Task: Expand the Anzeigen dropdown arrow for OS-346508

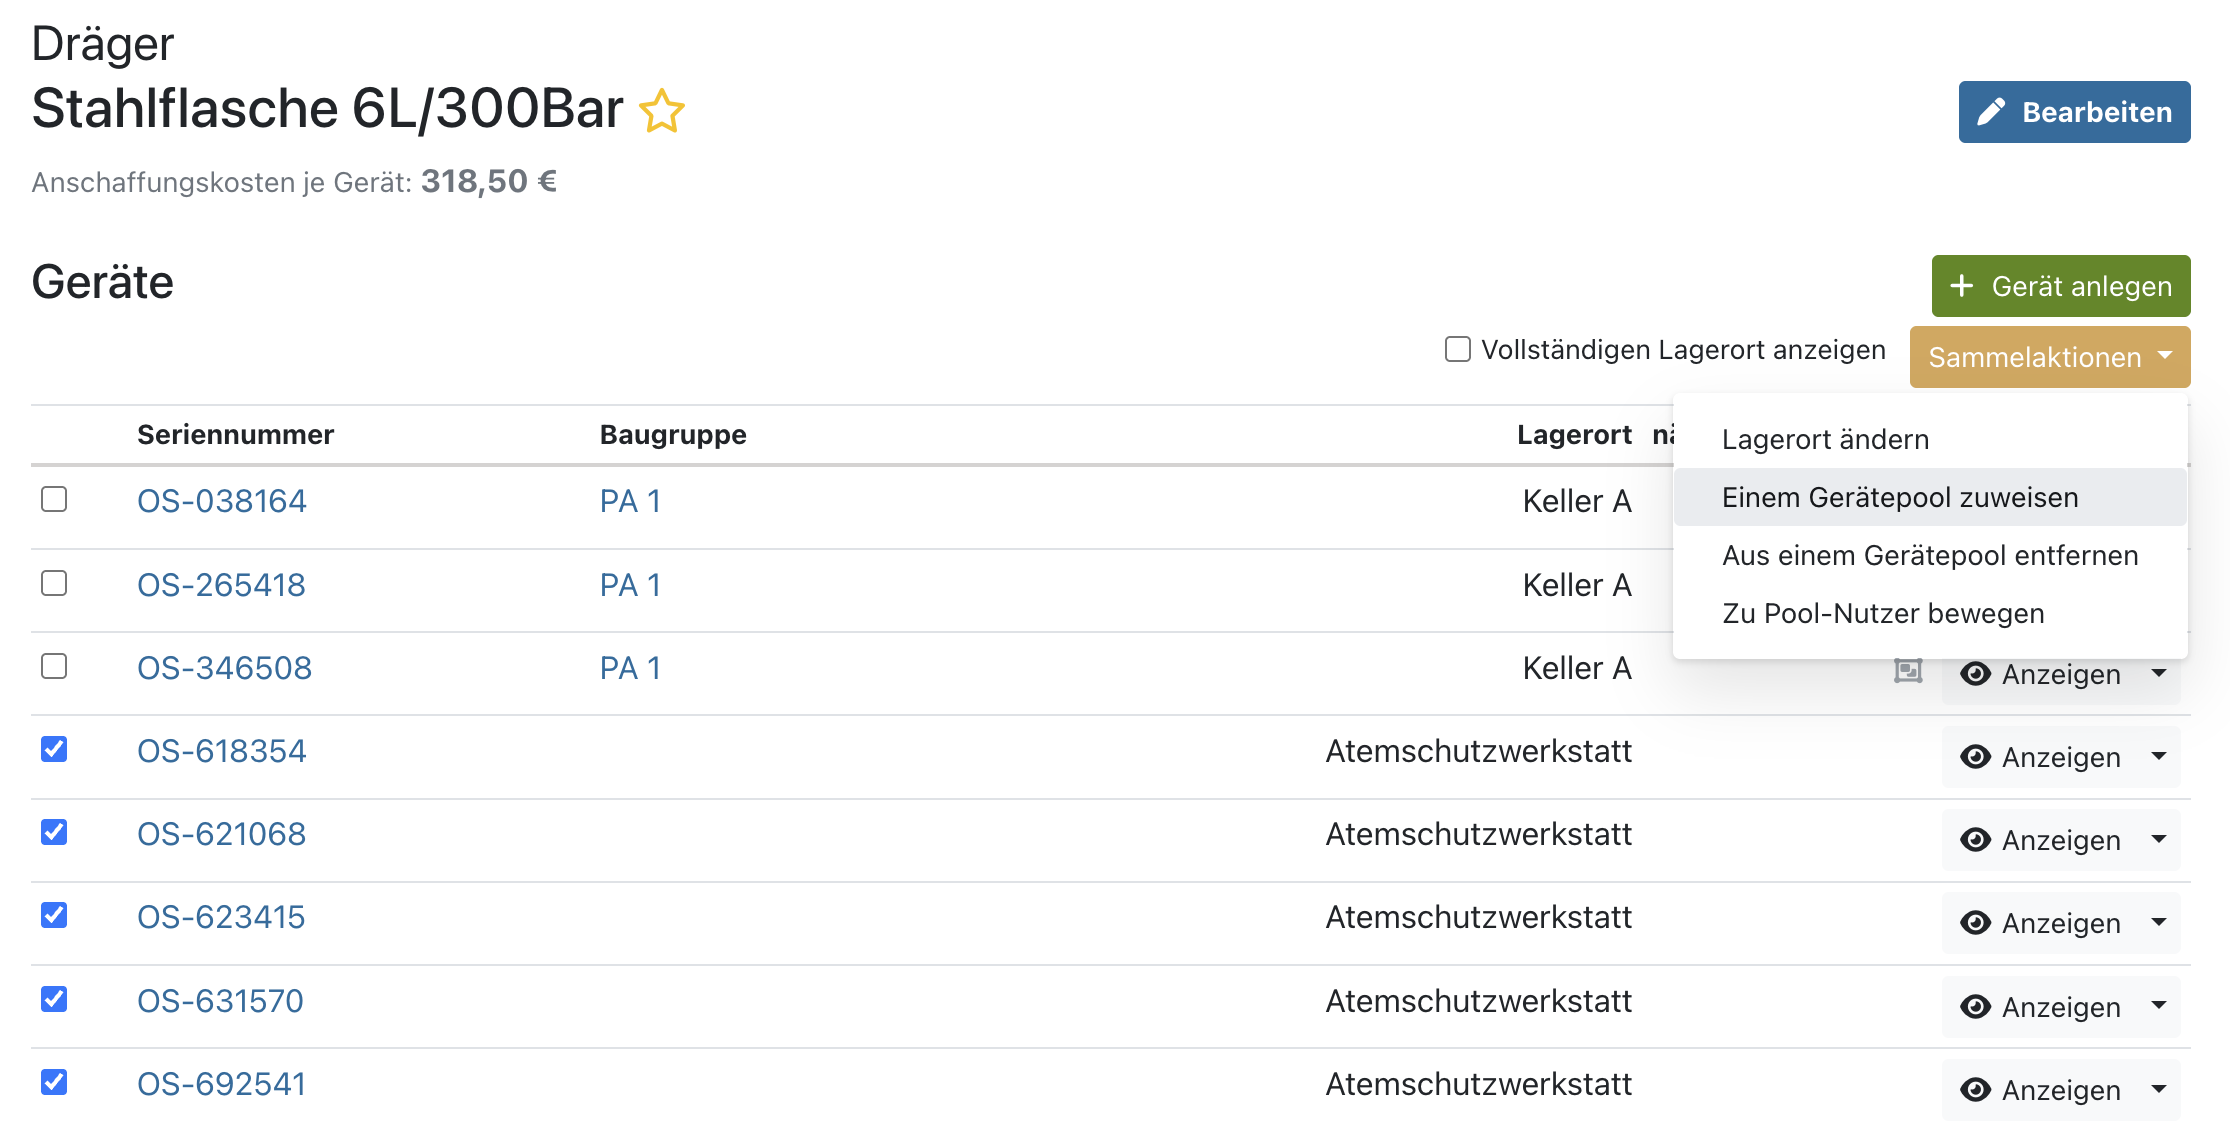Action: pyautogui.click(x=2160, y=674)
